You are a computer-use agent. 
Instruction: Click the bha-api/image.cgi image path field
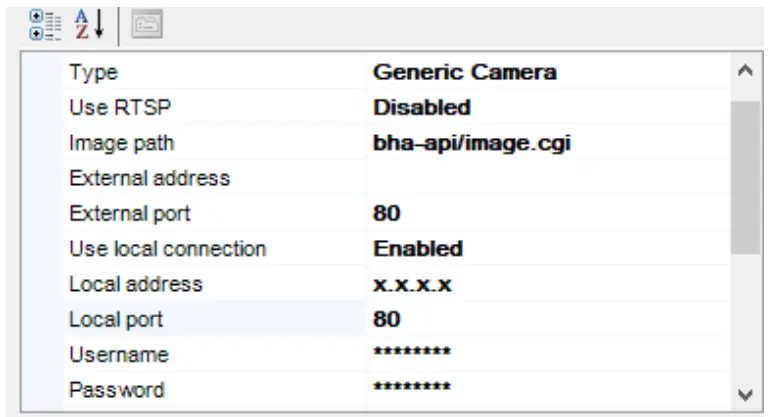click(471, 143)
